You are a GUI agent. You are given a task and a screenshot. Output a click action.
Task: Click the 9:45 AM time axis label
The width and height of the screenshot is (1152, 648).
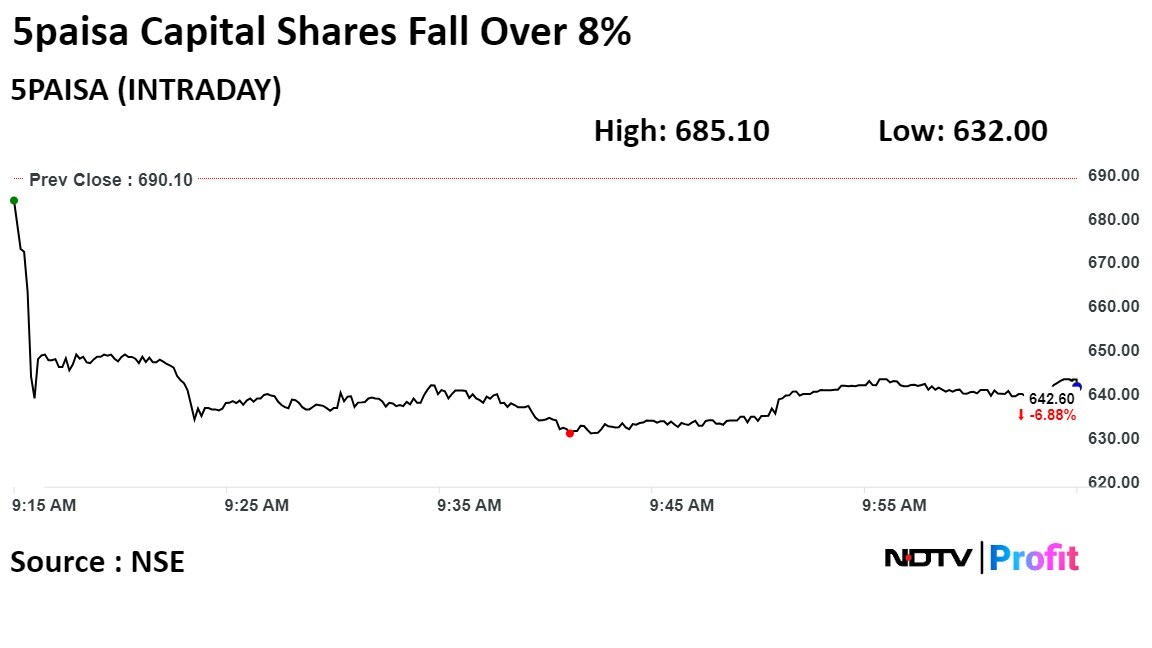[682, 506]
